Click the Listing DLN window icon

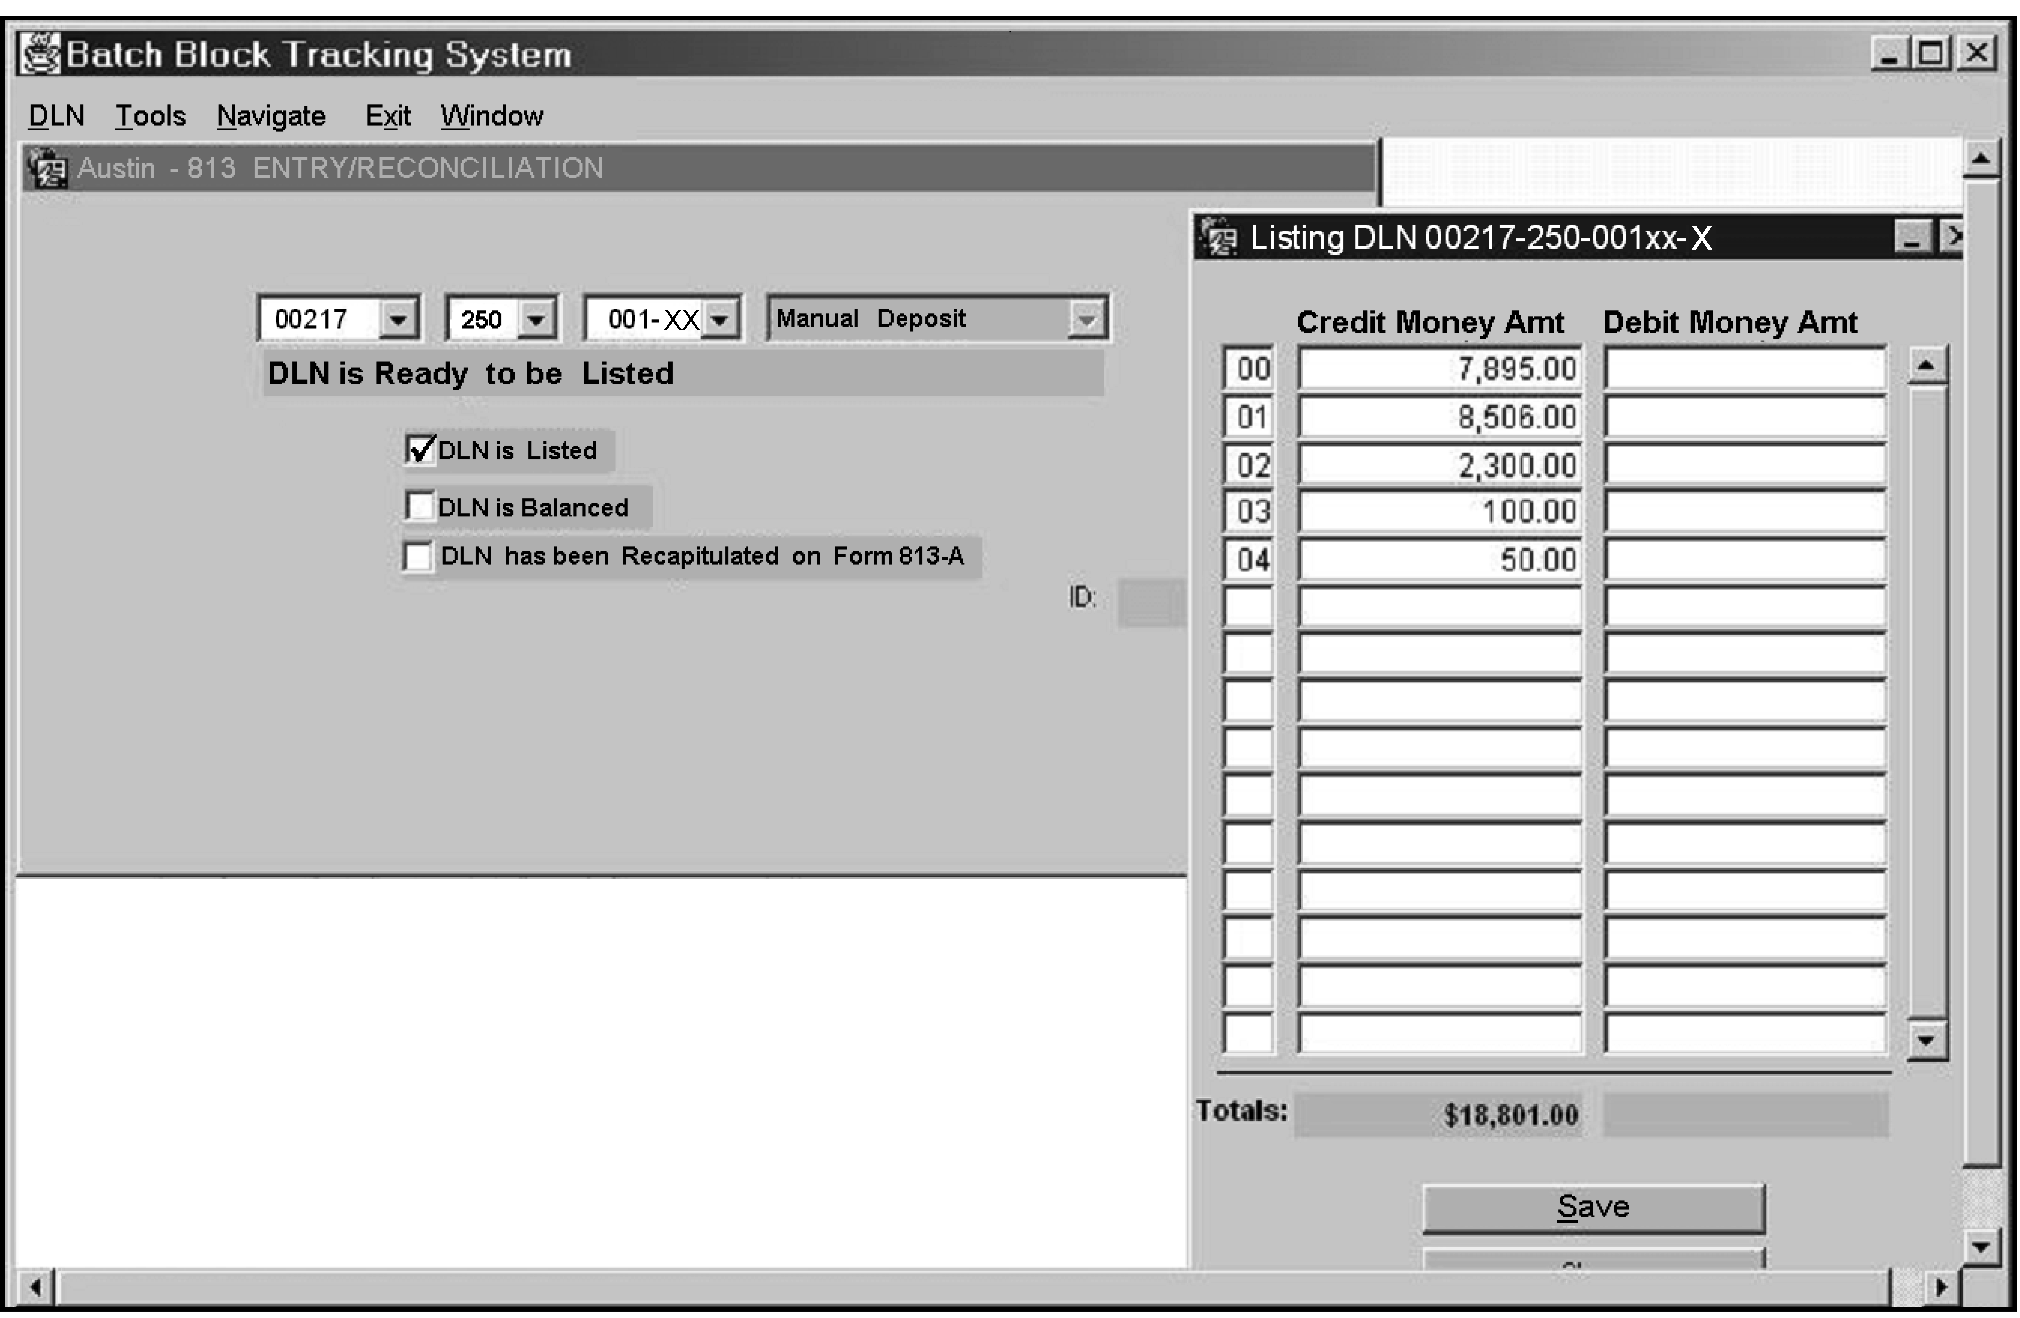1219,238
